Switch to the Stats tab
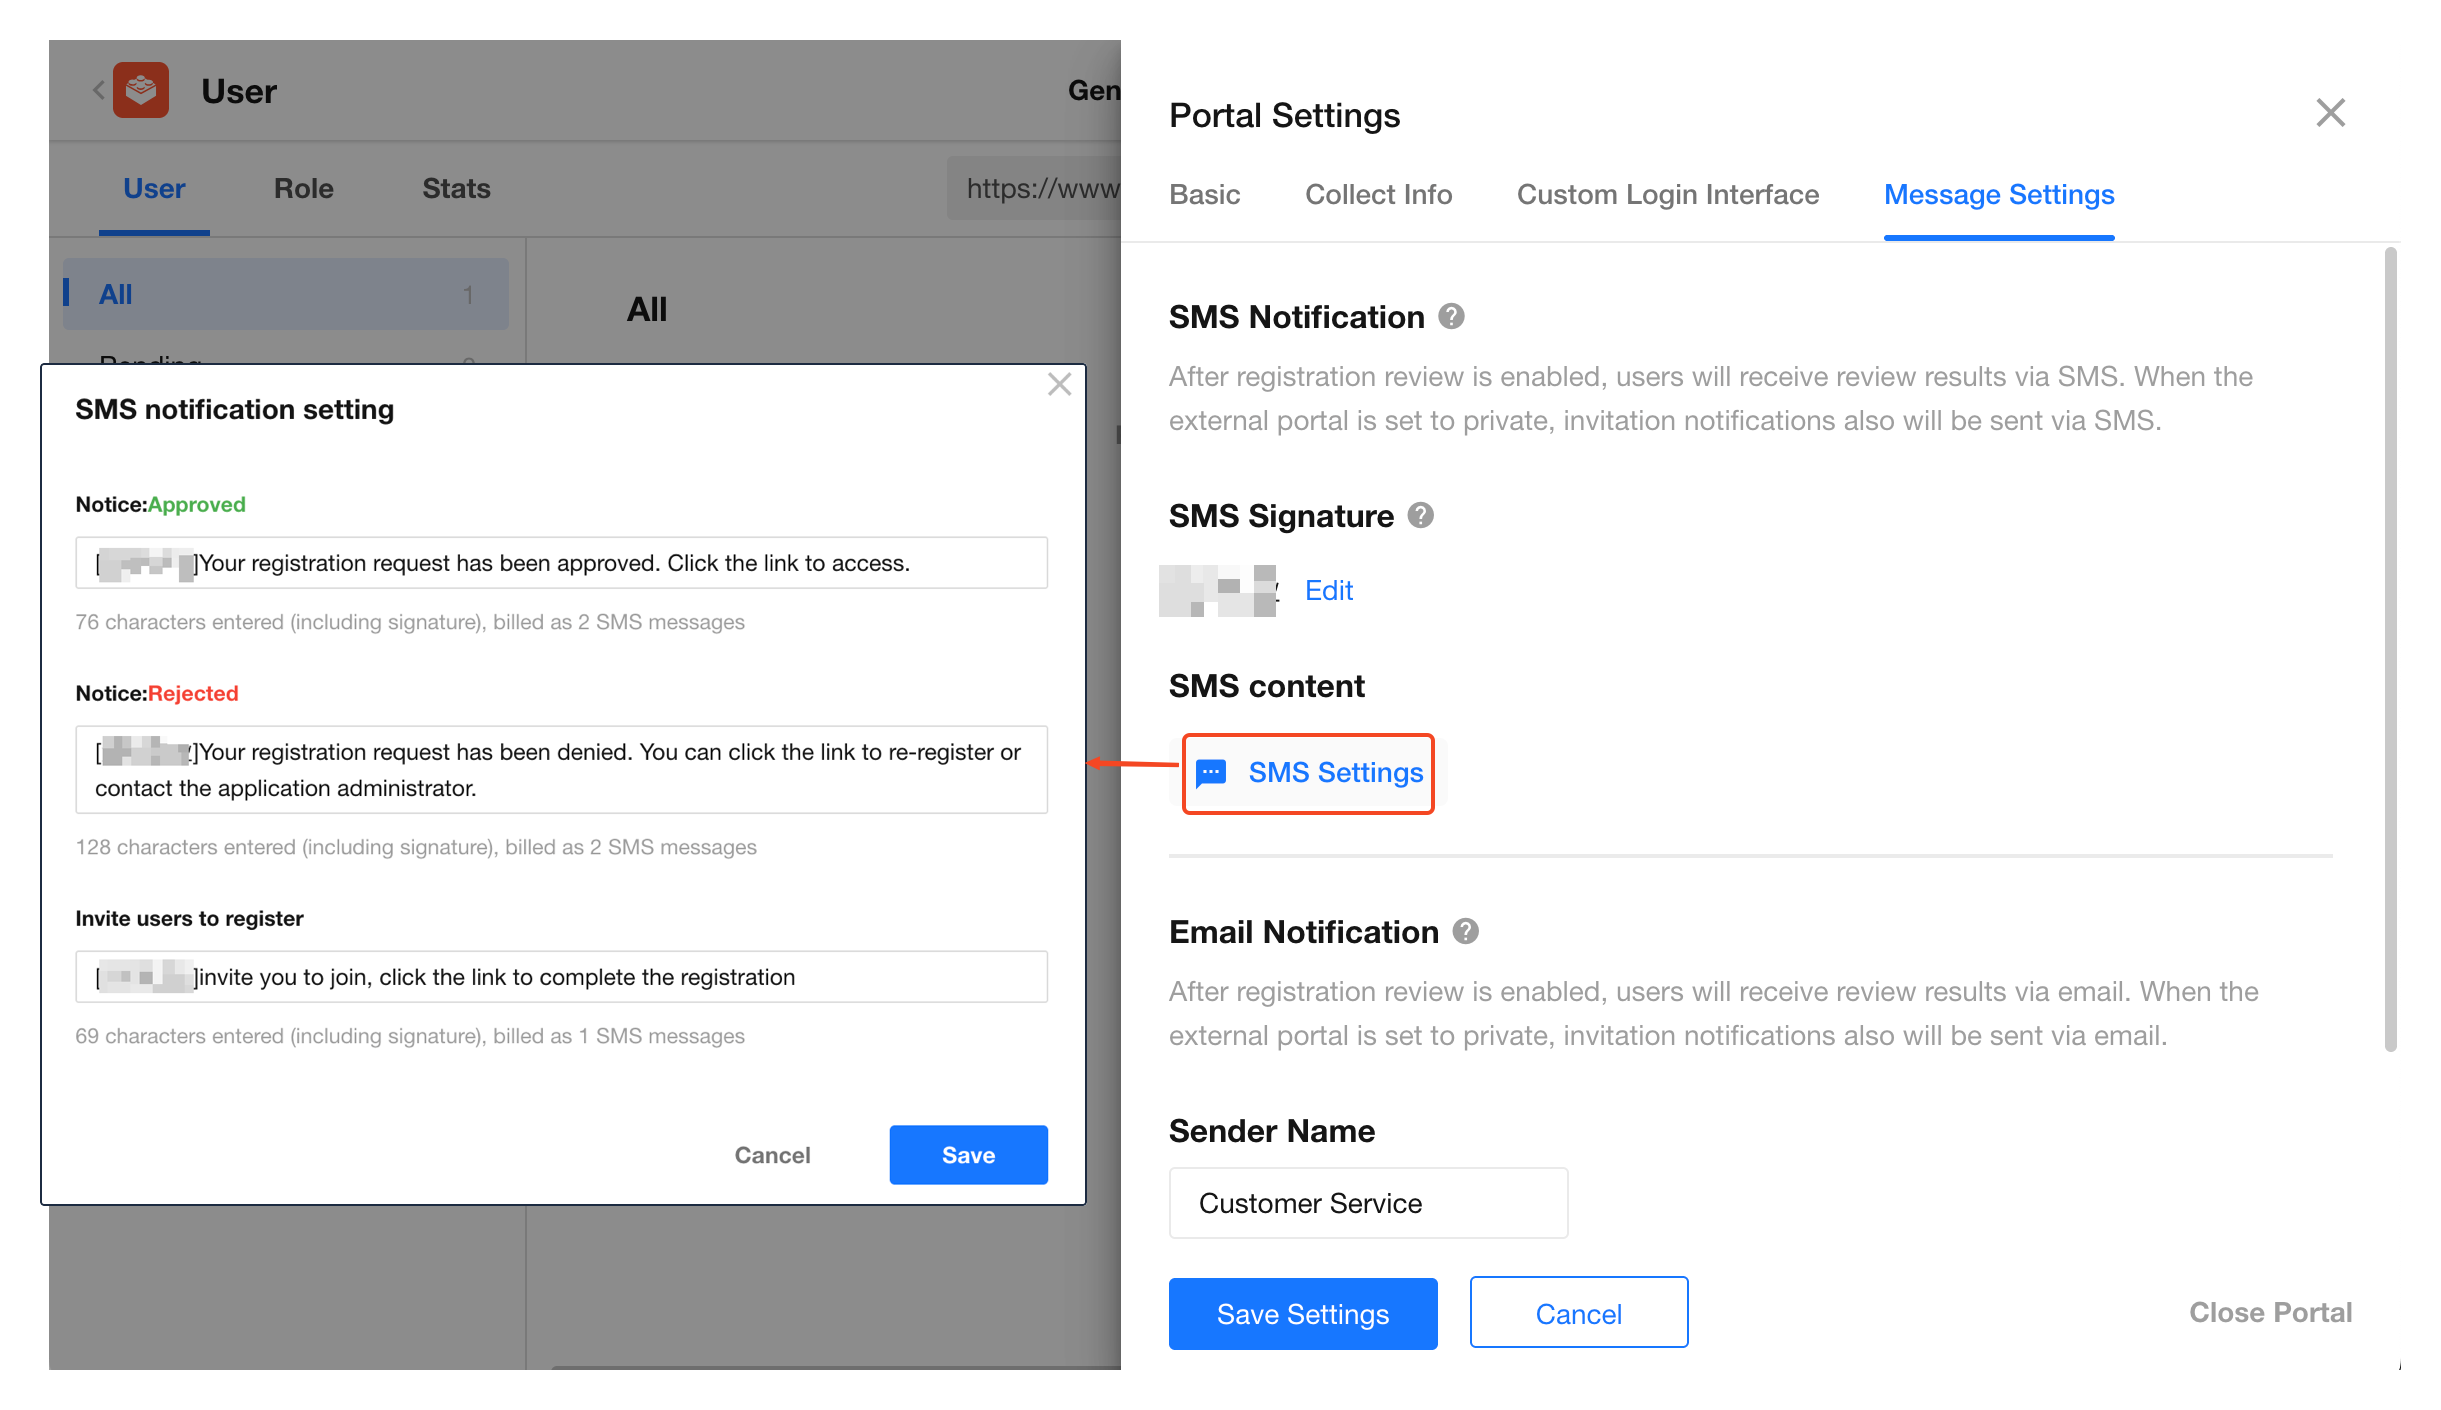The height and width of the screenshot is (1410, 2441). 456,189
